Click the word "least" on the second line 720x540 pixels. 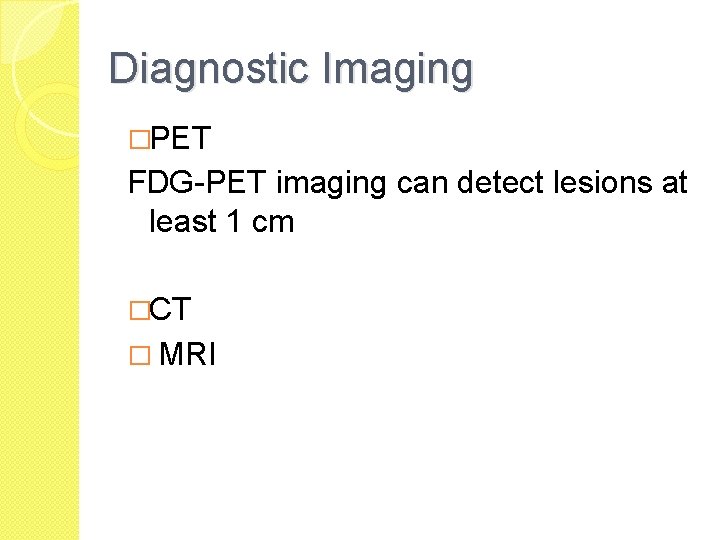pyautogui.click(x=182, y=221)
